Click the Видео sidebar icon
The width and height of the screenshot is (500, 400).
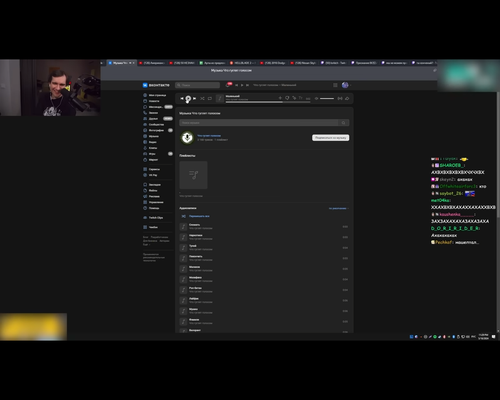(x=145, y=142)
